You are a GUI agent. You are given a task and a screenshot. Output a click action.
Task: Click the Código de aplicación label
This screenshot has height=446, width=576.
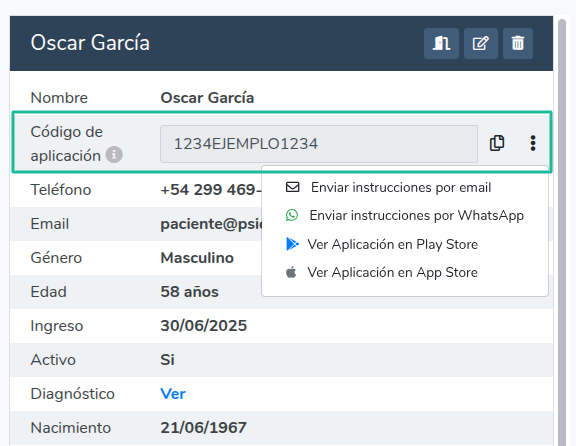pos(66,144)
